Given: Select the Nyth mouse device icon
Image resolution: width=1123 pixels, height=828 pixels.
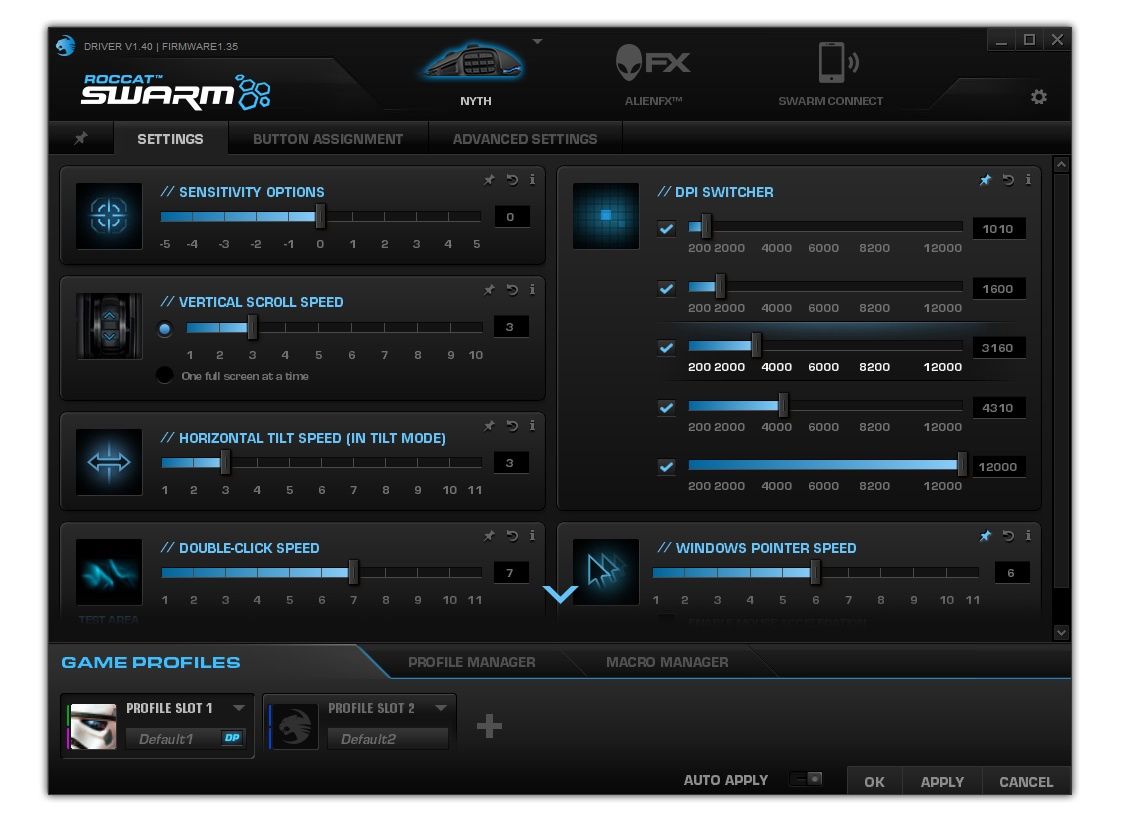Looking at the screenshot, I should point(474,64).
